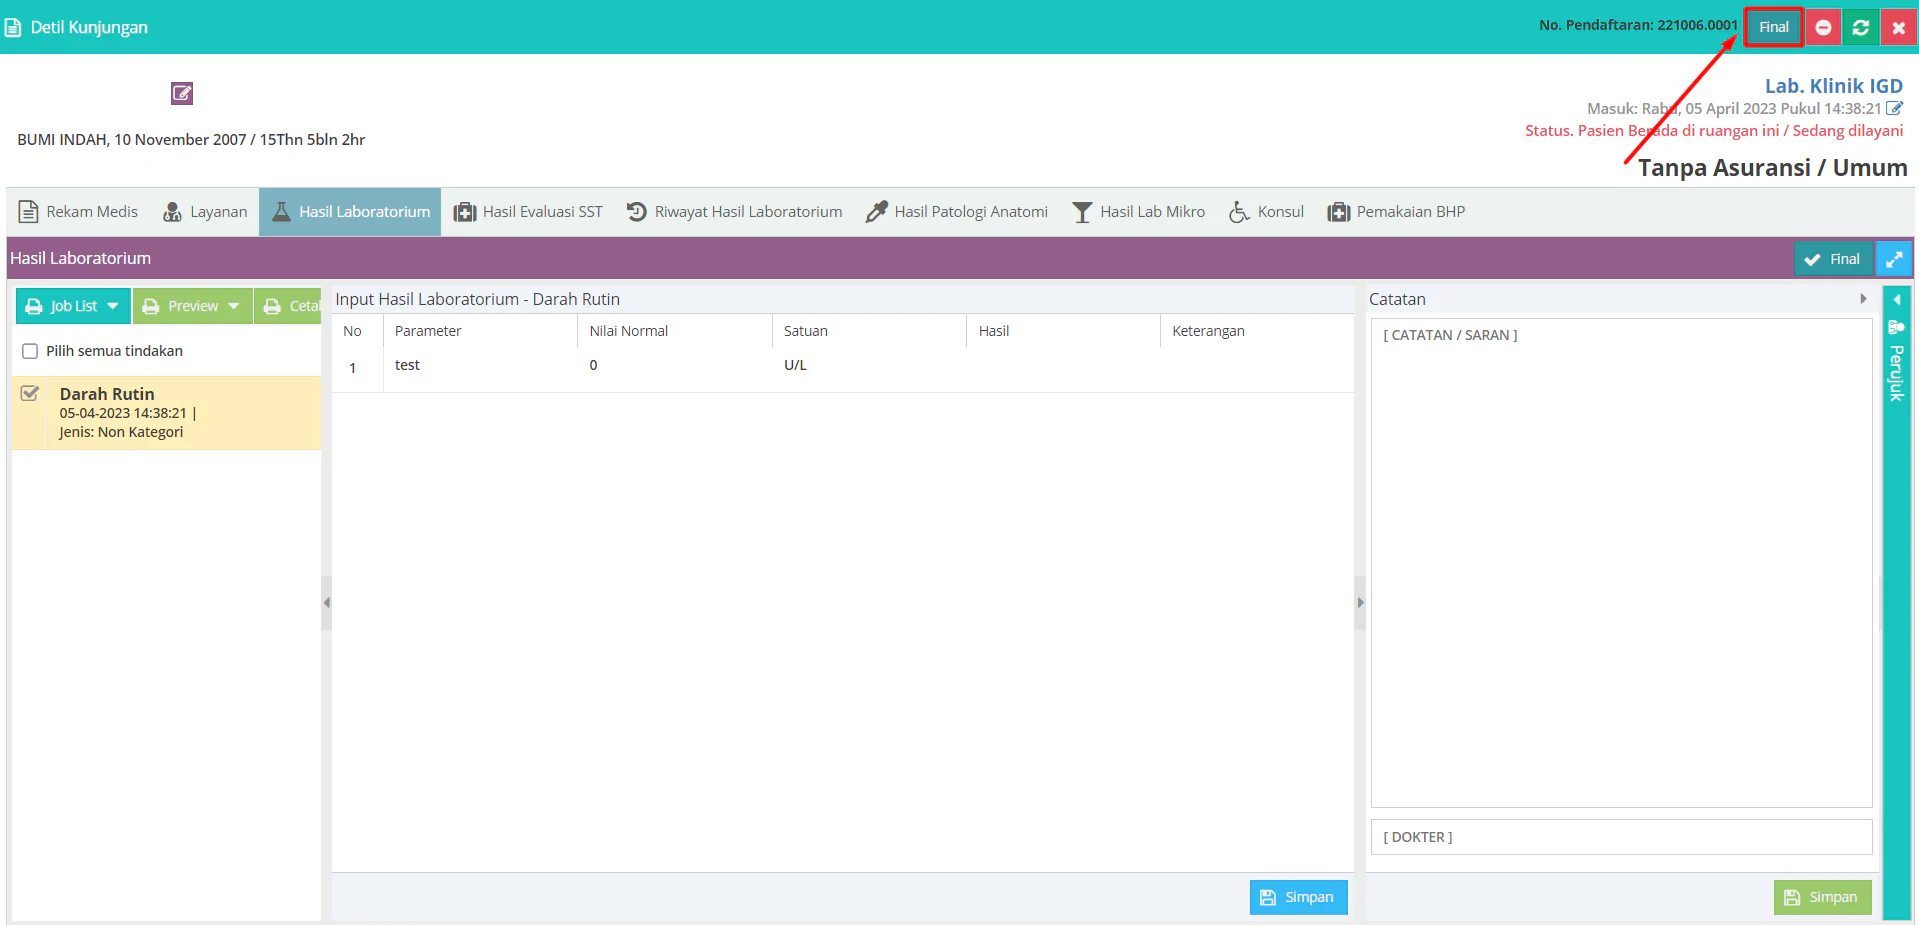Click the Detil Kunjungan document icon
1919x925 pixels.
(x=13, y=27)
